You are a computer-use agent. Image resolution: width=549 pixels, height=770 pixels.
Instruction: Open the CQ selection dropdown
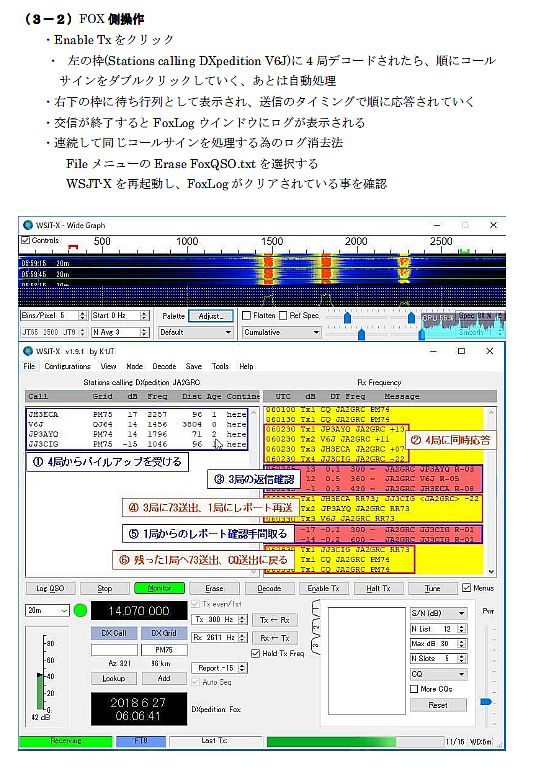coord(438,674)
